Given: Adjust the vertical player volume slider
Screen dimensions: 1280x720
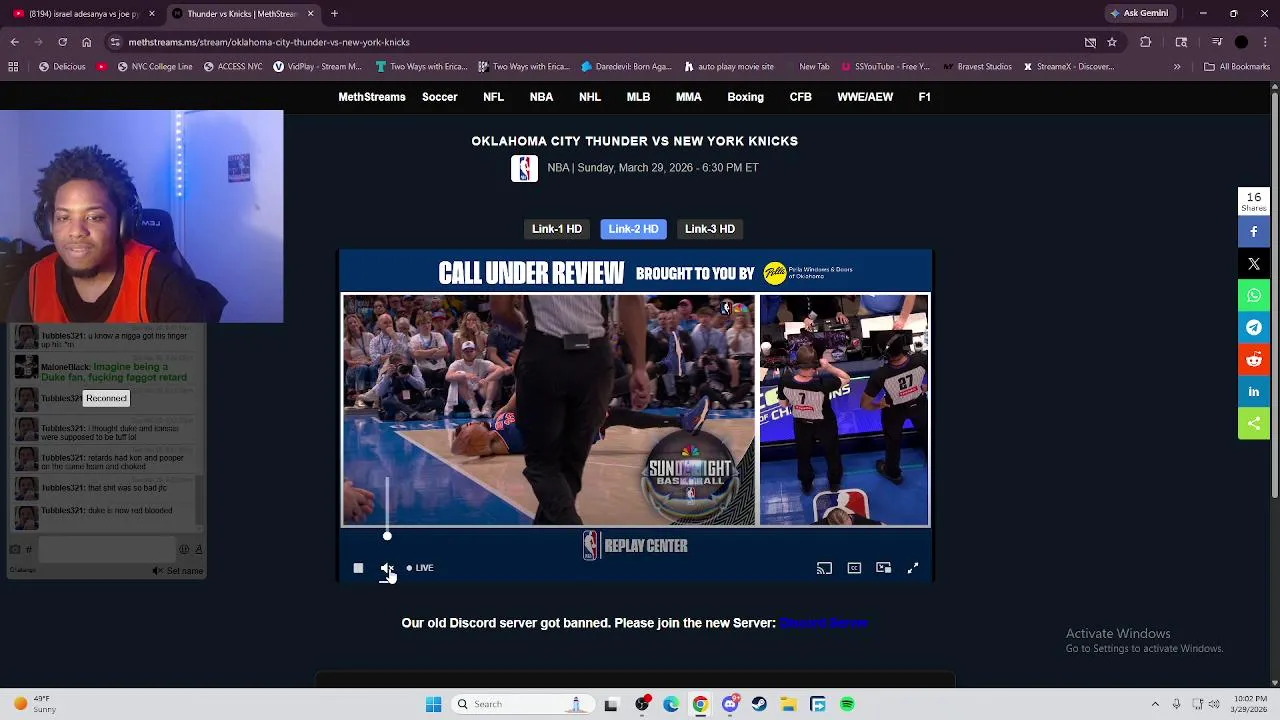Looking at the screenshot, I should tap(387, 508).
